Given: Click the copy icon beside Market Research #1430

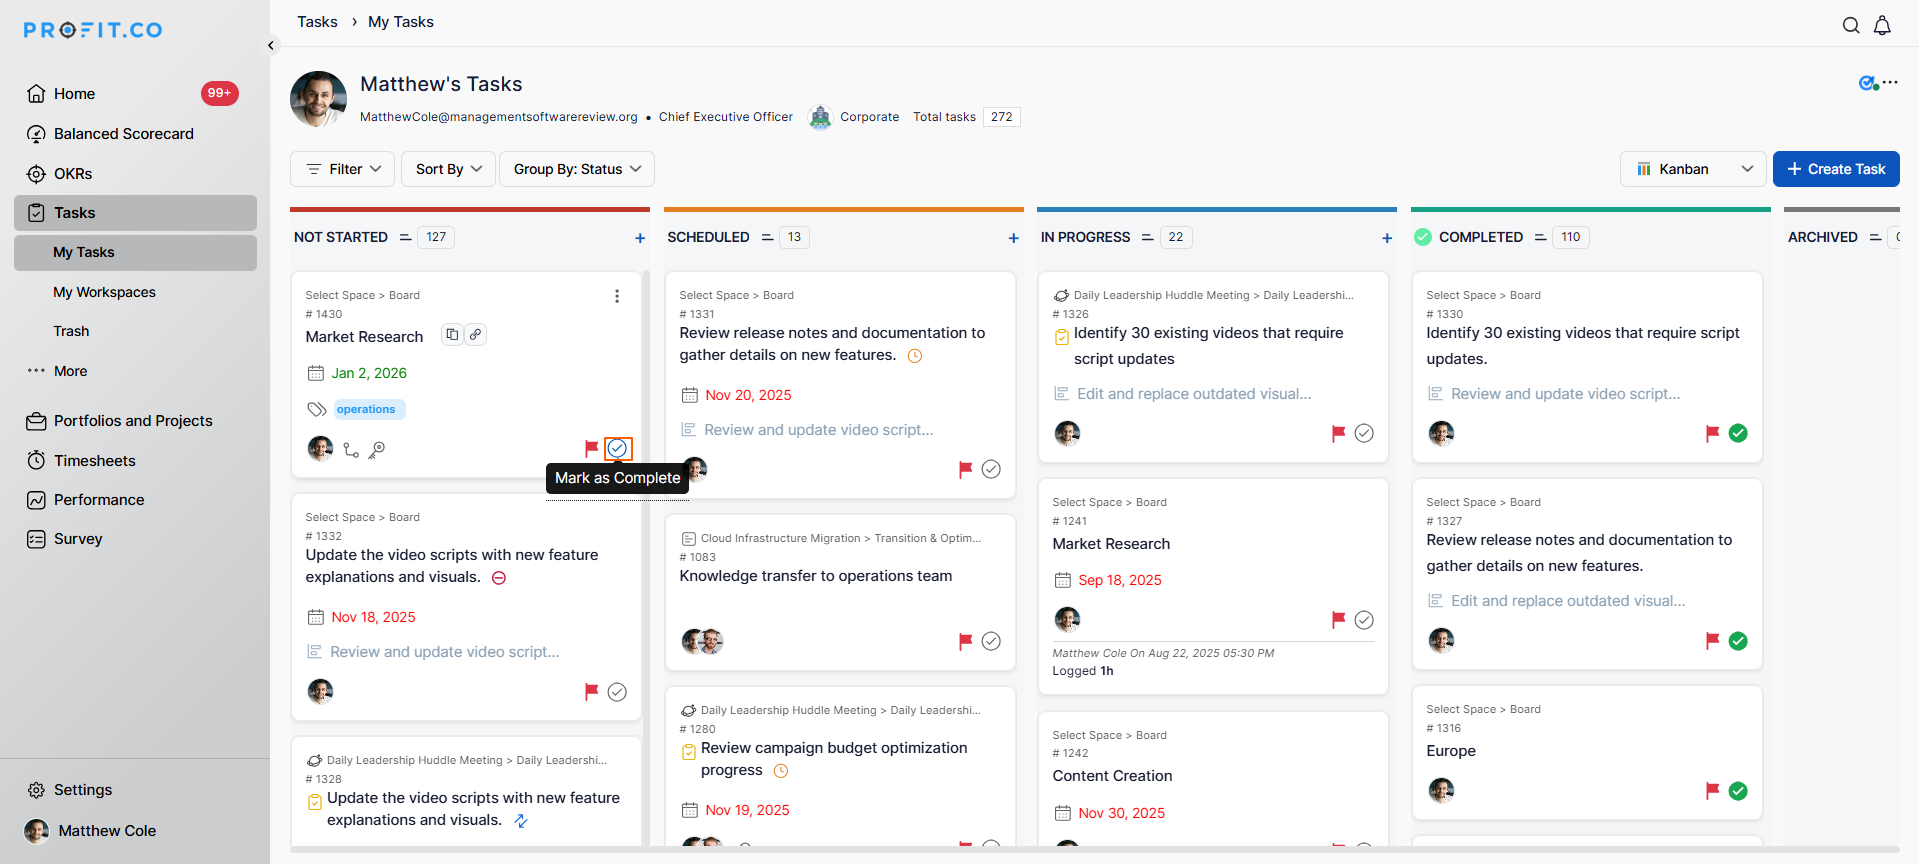Looking at the screenshot, I should (x=452, y=335).
